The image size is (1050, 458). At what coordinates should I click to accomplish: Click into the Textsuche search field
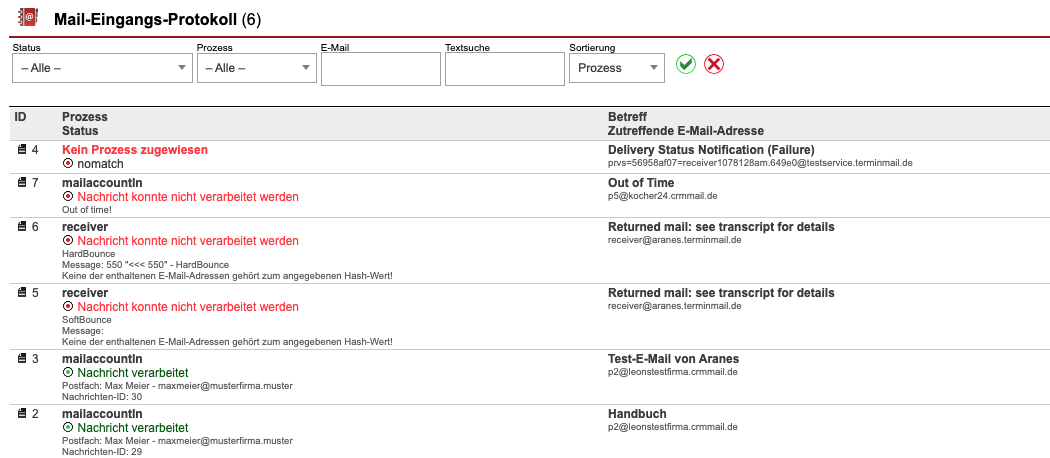(504, 69)
